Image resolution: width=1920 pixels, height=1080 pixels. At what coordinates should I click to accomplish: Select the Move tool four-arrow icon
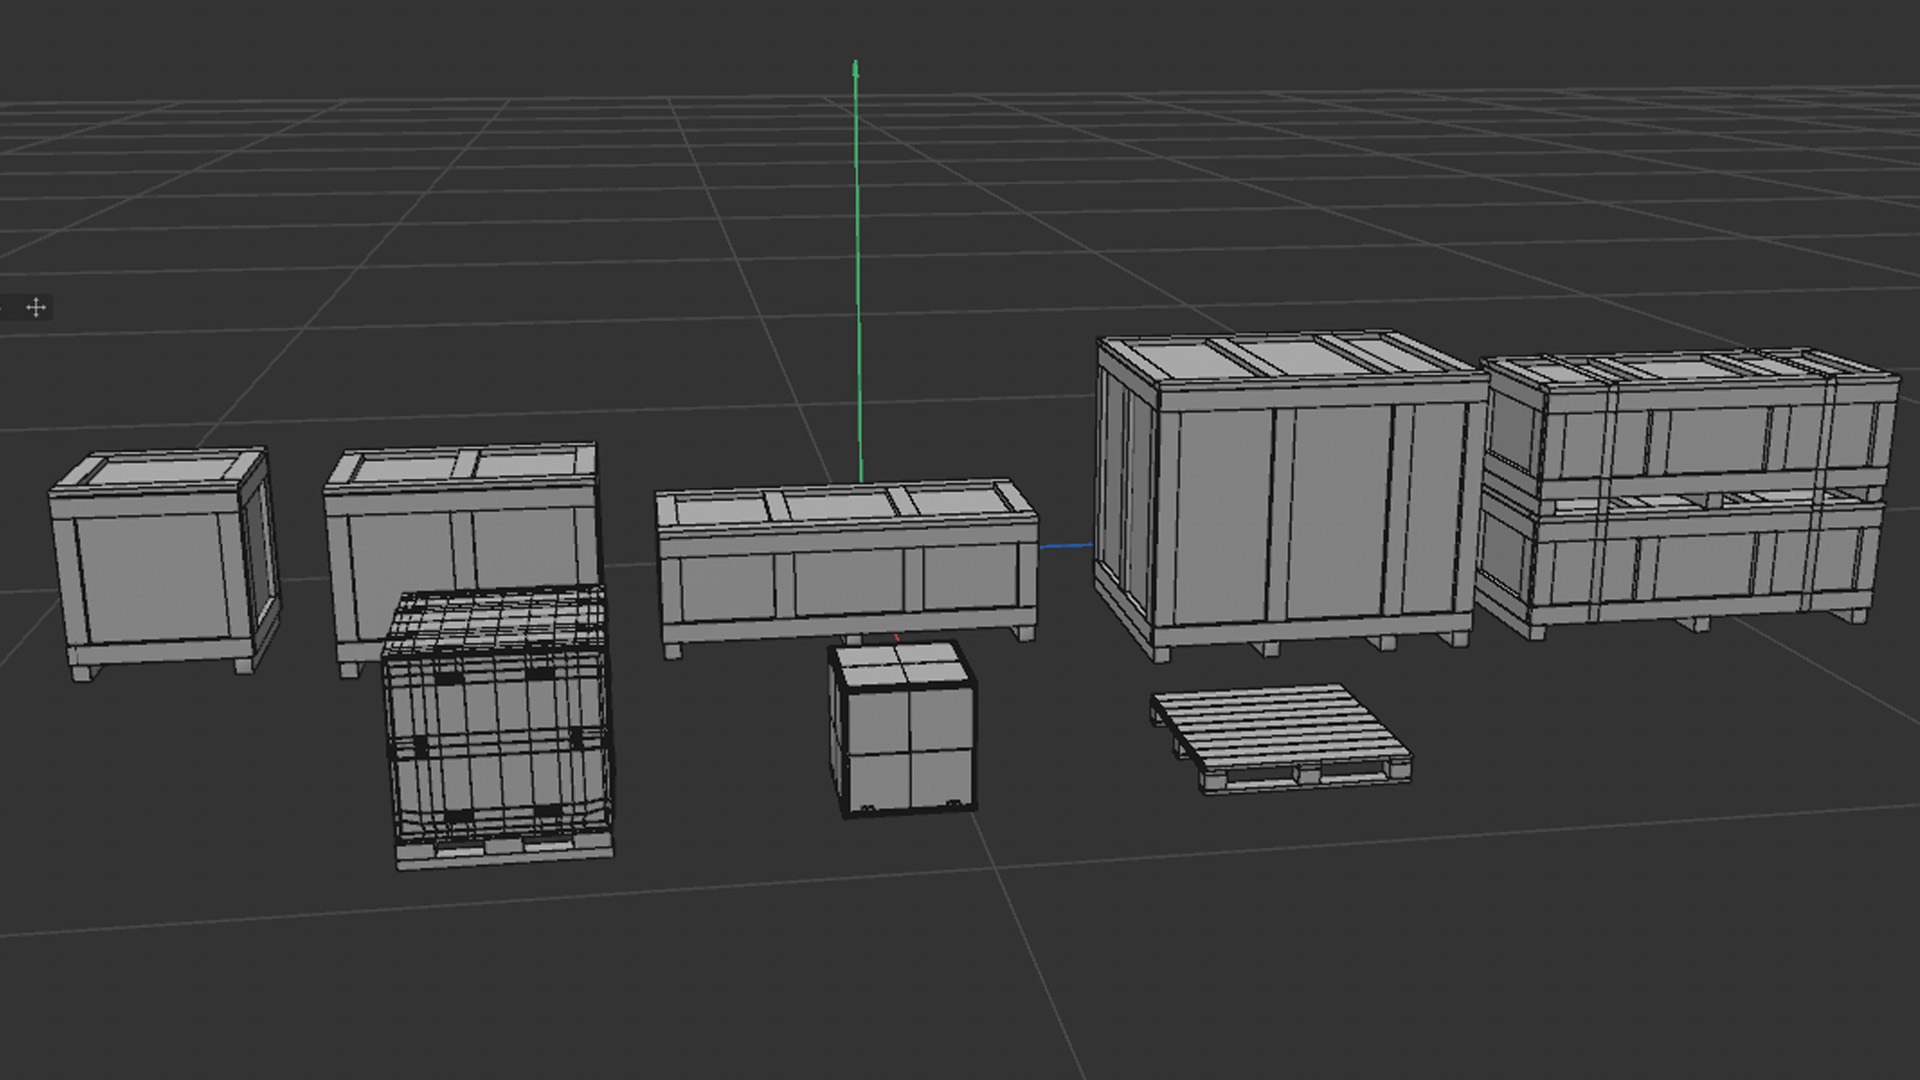(x=36, y=307)
